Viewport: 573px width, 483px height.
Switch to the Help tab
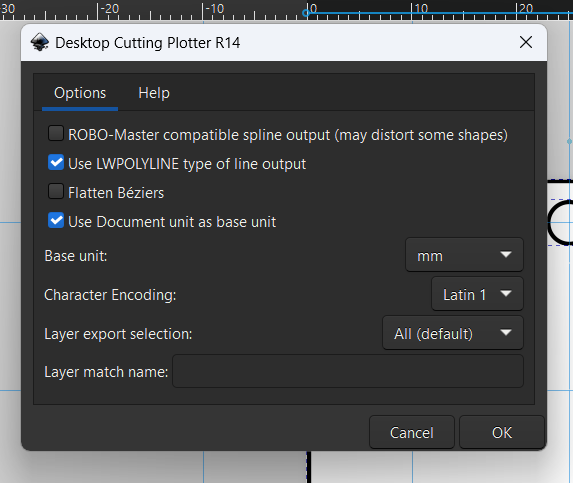click(154, 93)
